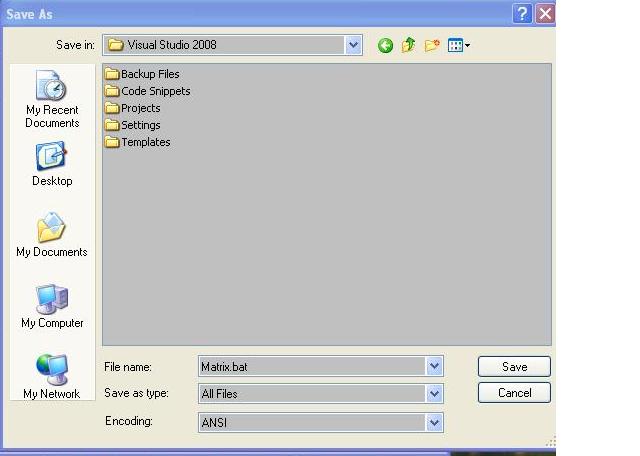Click the Save button
Image resolution: width=640 pixels, height=456 pixels.
(x=514, y=367)
